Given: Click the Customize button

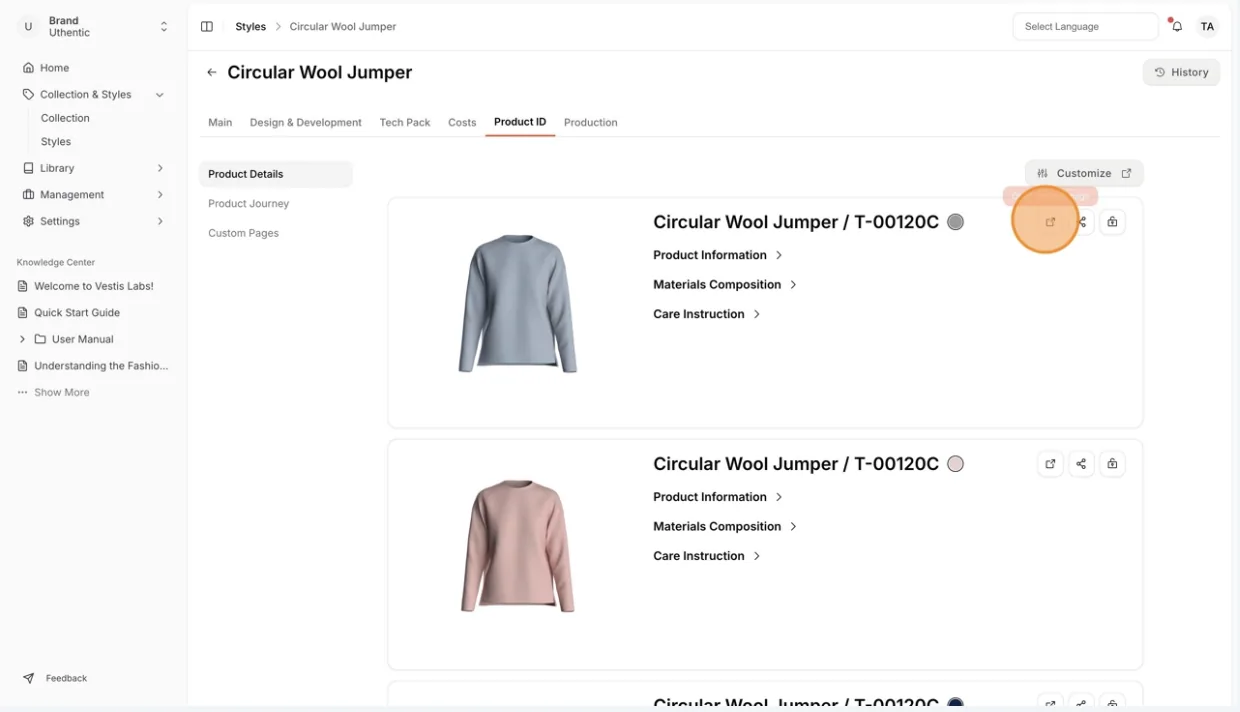Looking at the screenshot, I should 1084,173.
